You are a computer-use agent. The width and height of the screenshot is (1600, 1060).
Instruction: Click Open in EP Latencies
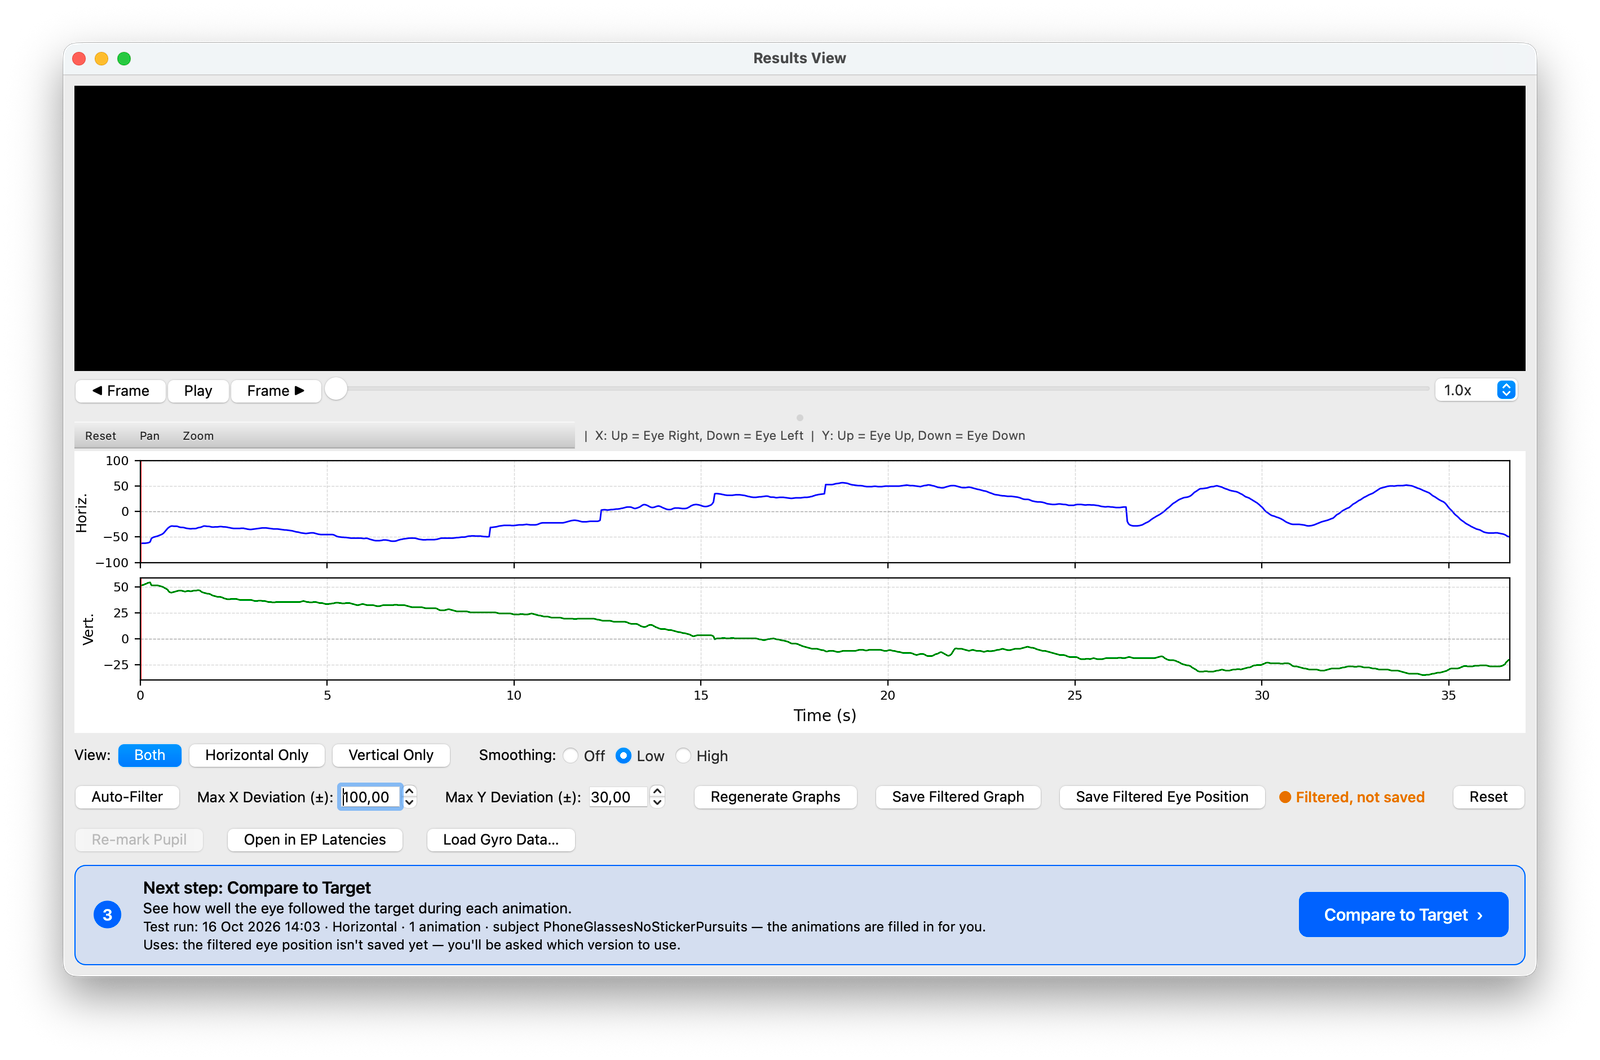tap(315, 840)
